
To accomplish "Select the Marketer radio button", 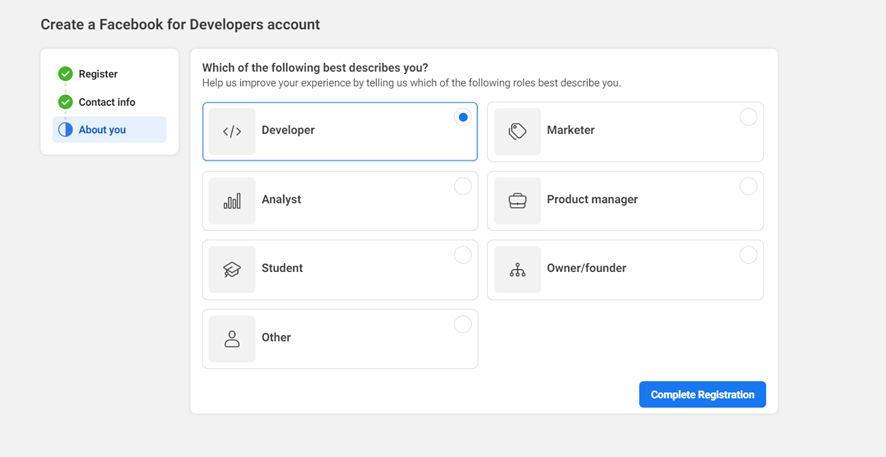I will (x=748, y=117).
